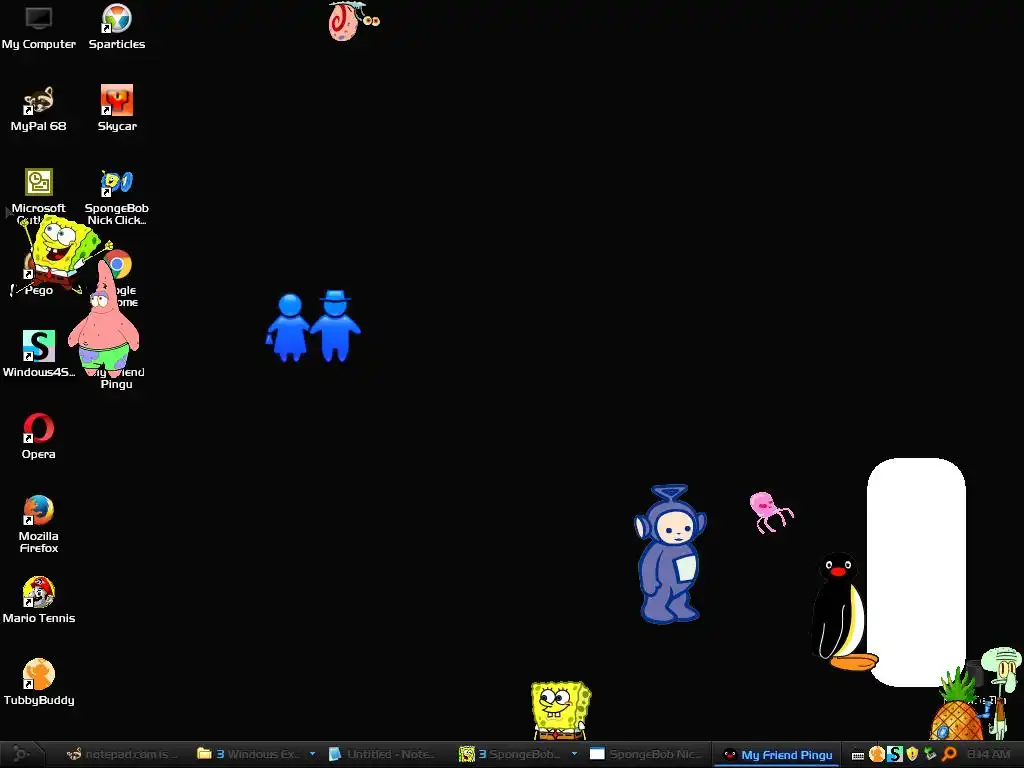This screenshot has height=768, width=1024.
Task: Click the taskbar clock showing AM time
Action: coord(988,755)
